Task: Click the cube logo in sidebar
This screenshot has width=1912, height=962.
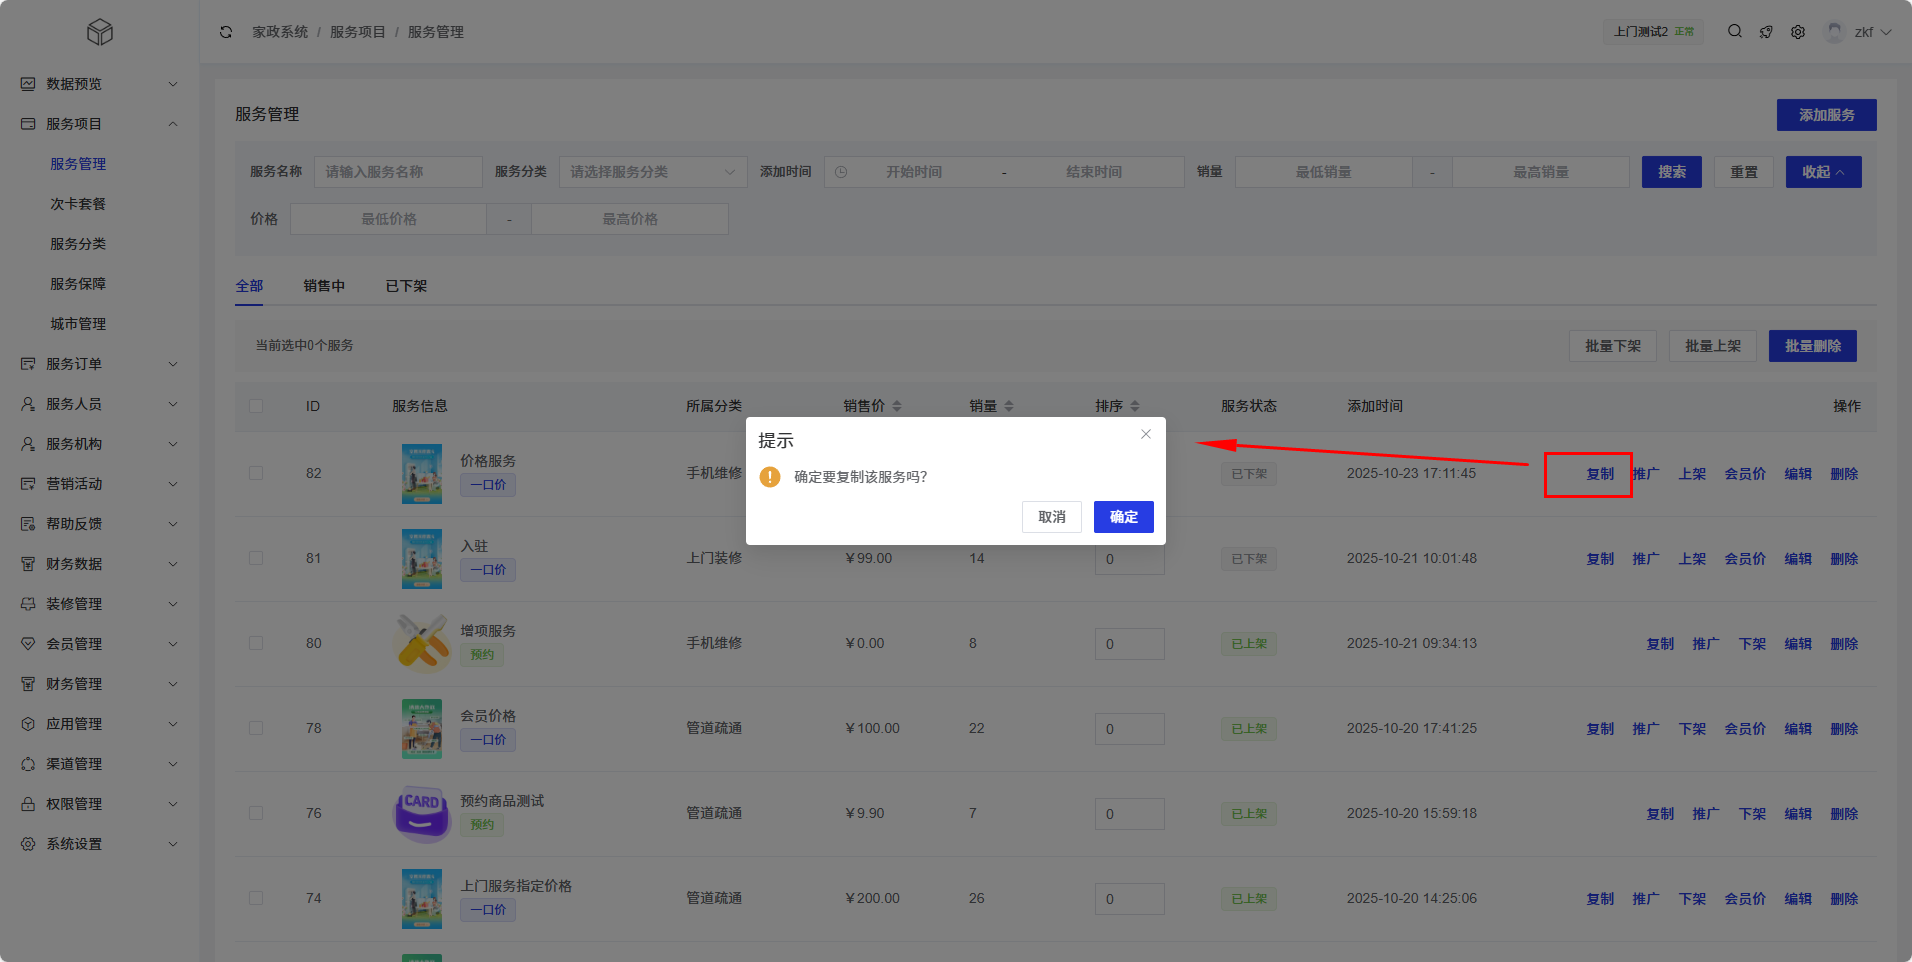Action: (100, 33)
